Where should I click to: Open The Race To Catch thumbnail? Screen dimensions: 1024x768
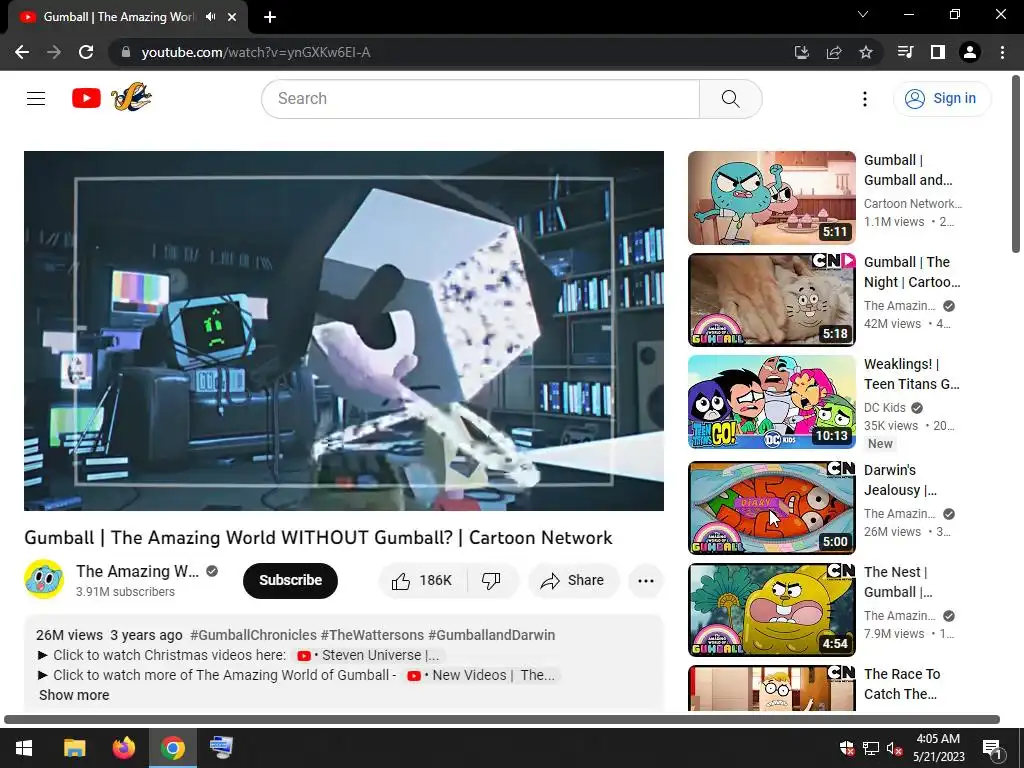(x=771, y=688)
